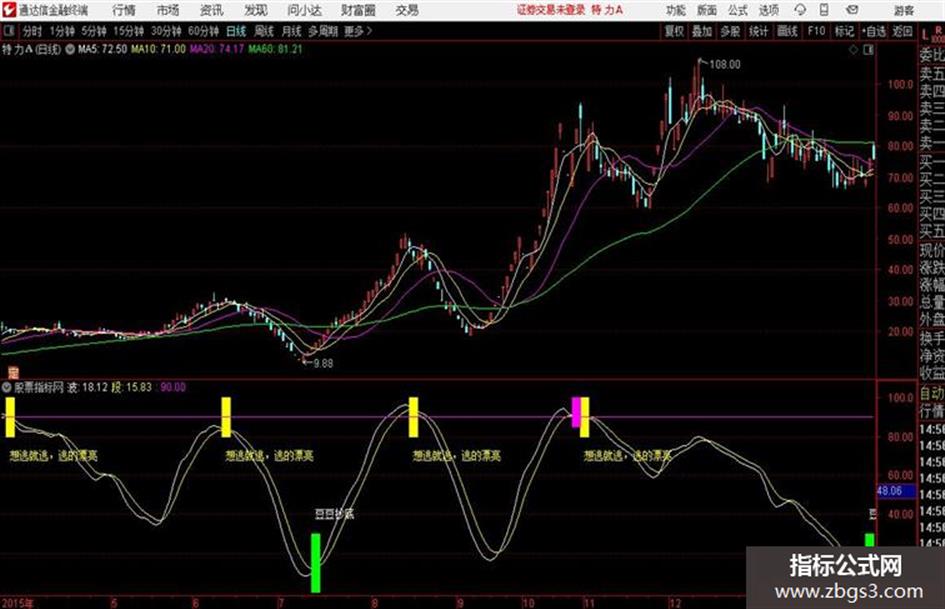This screenshot has height=609, width=945.
Task: Click the 2015年 date axis label
Action: [18, 603]
